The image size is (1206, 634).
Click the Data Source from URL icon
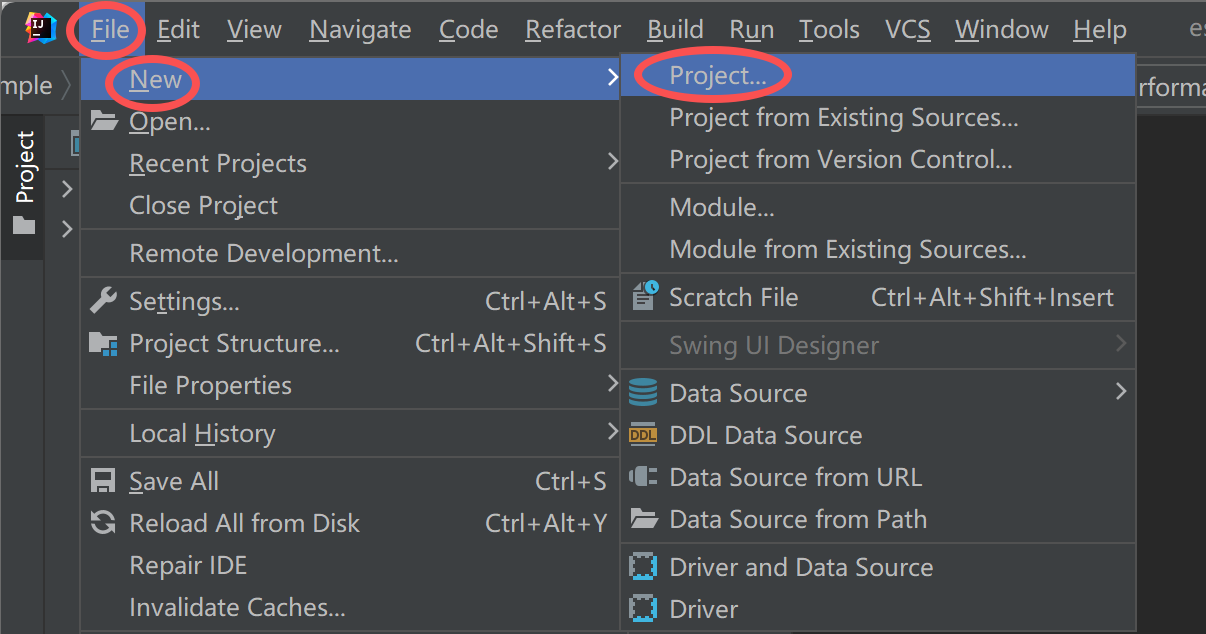pos(643,477)
